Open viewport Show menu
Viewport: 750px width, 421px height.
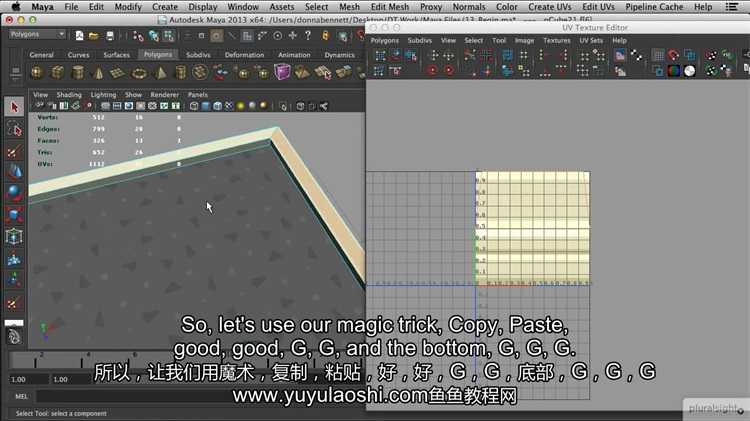[133, 95]
